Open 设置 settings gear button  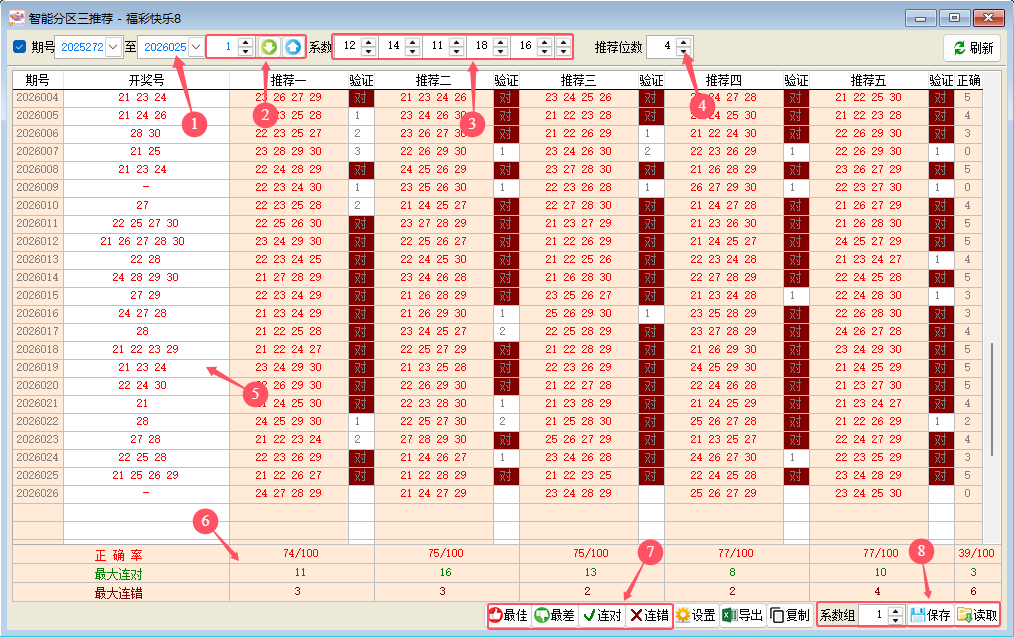695,616
